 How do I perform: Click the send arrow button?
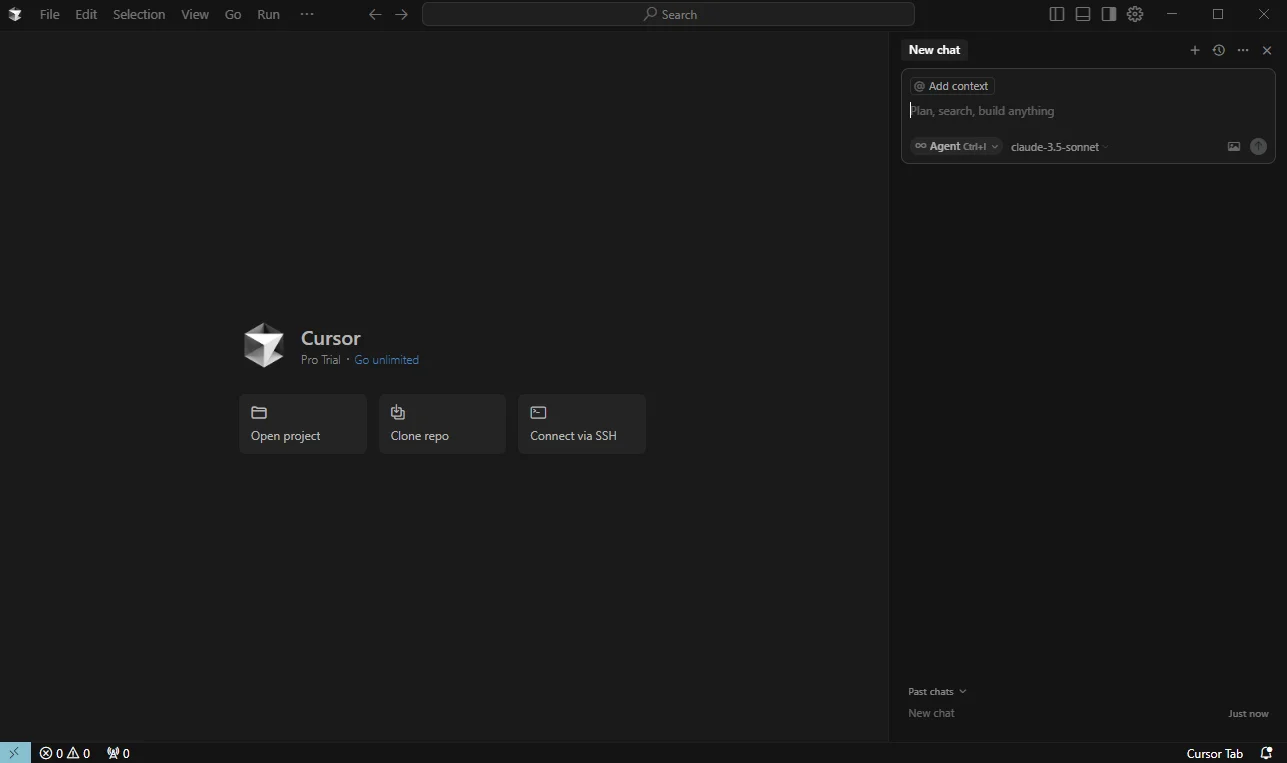(x=1259, y=147)
